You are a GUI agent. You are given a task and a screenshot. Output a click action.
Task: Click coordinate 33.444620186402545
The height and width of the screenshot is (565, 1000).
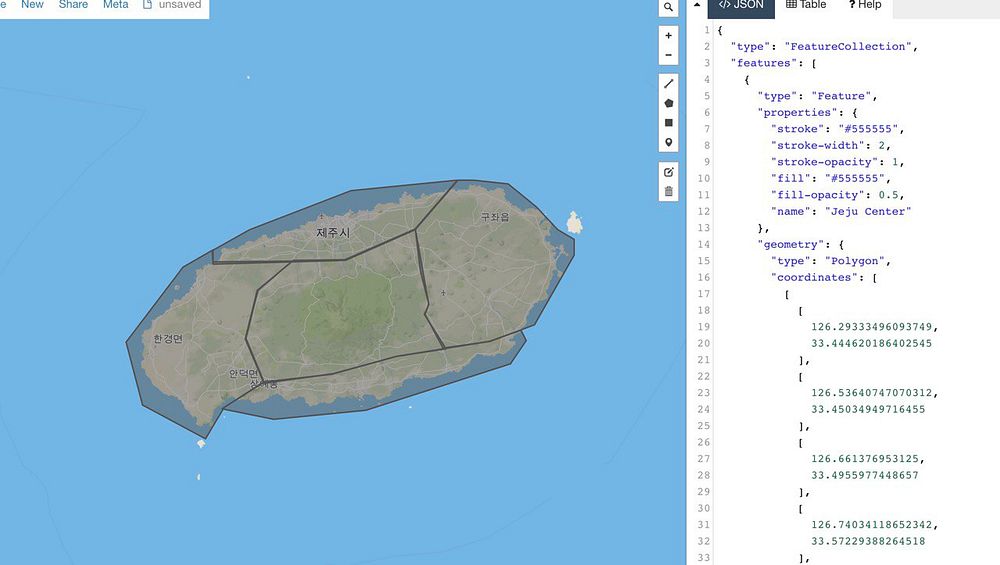871,343
